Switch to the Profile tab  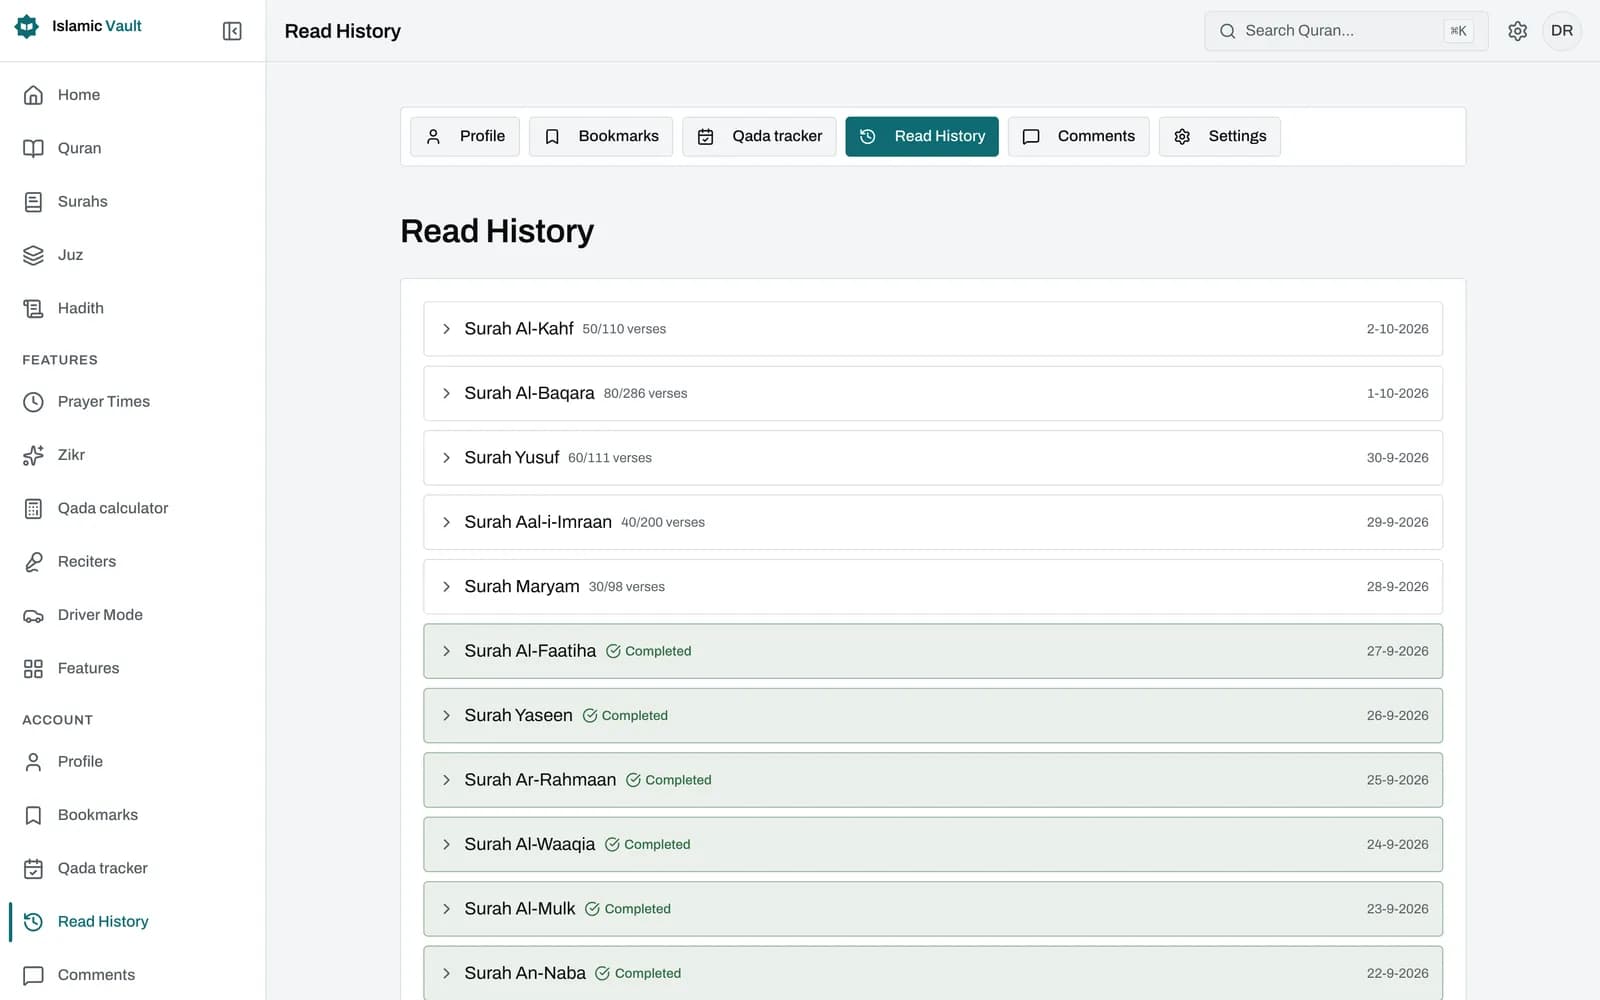(465, 136)
